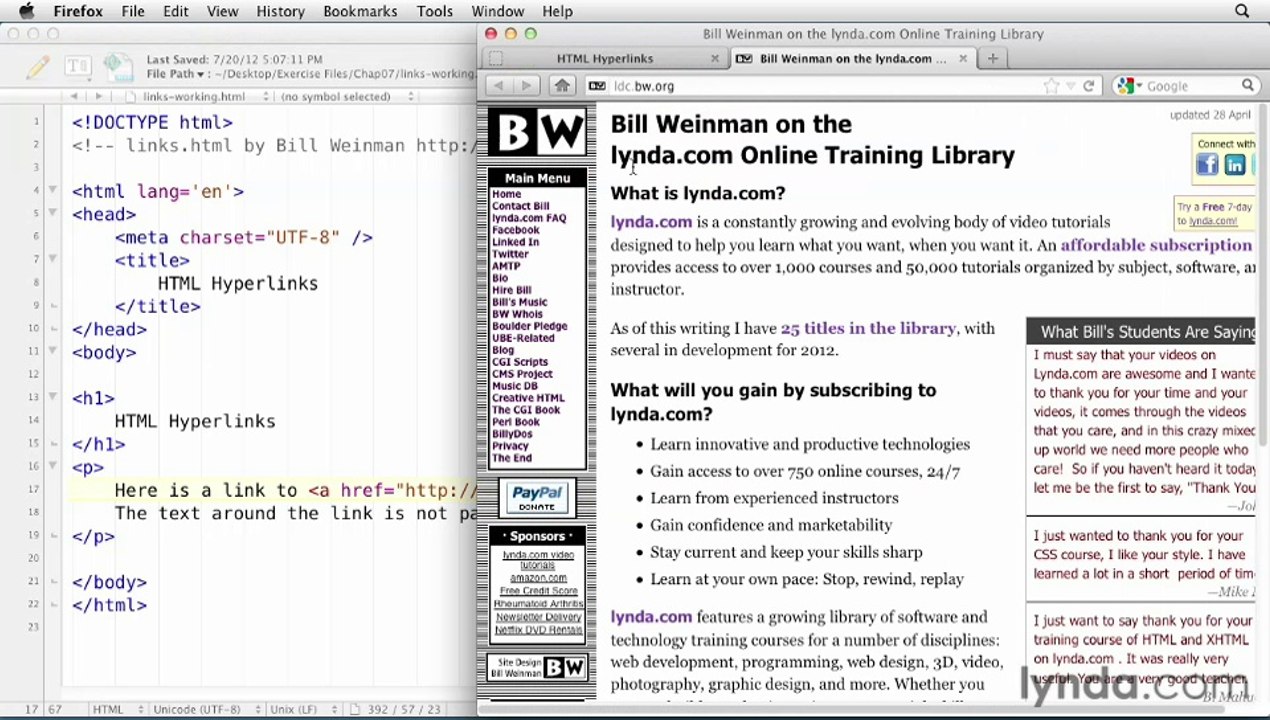Bookmark this page with the star icon
This screenshot has width=1270, height=720.
[x=1051, y=86]
